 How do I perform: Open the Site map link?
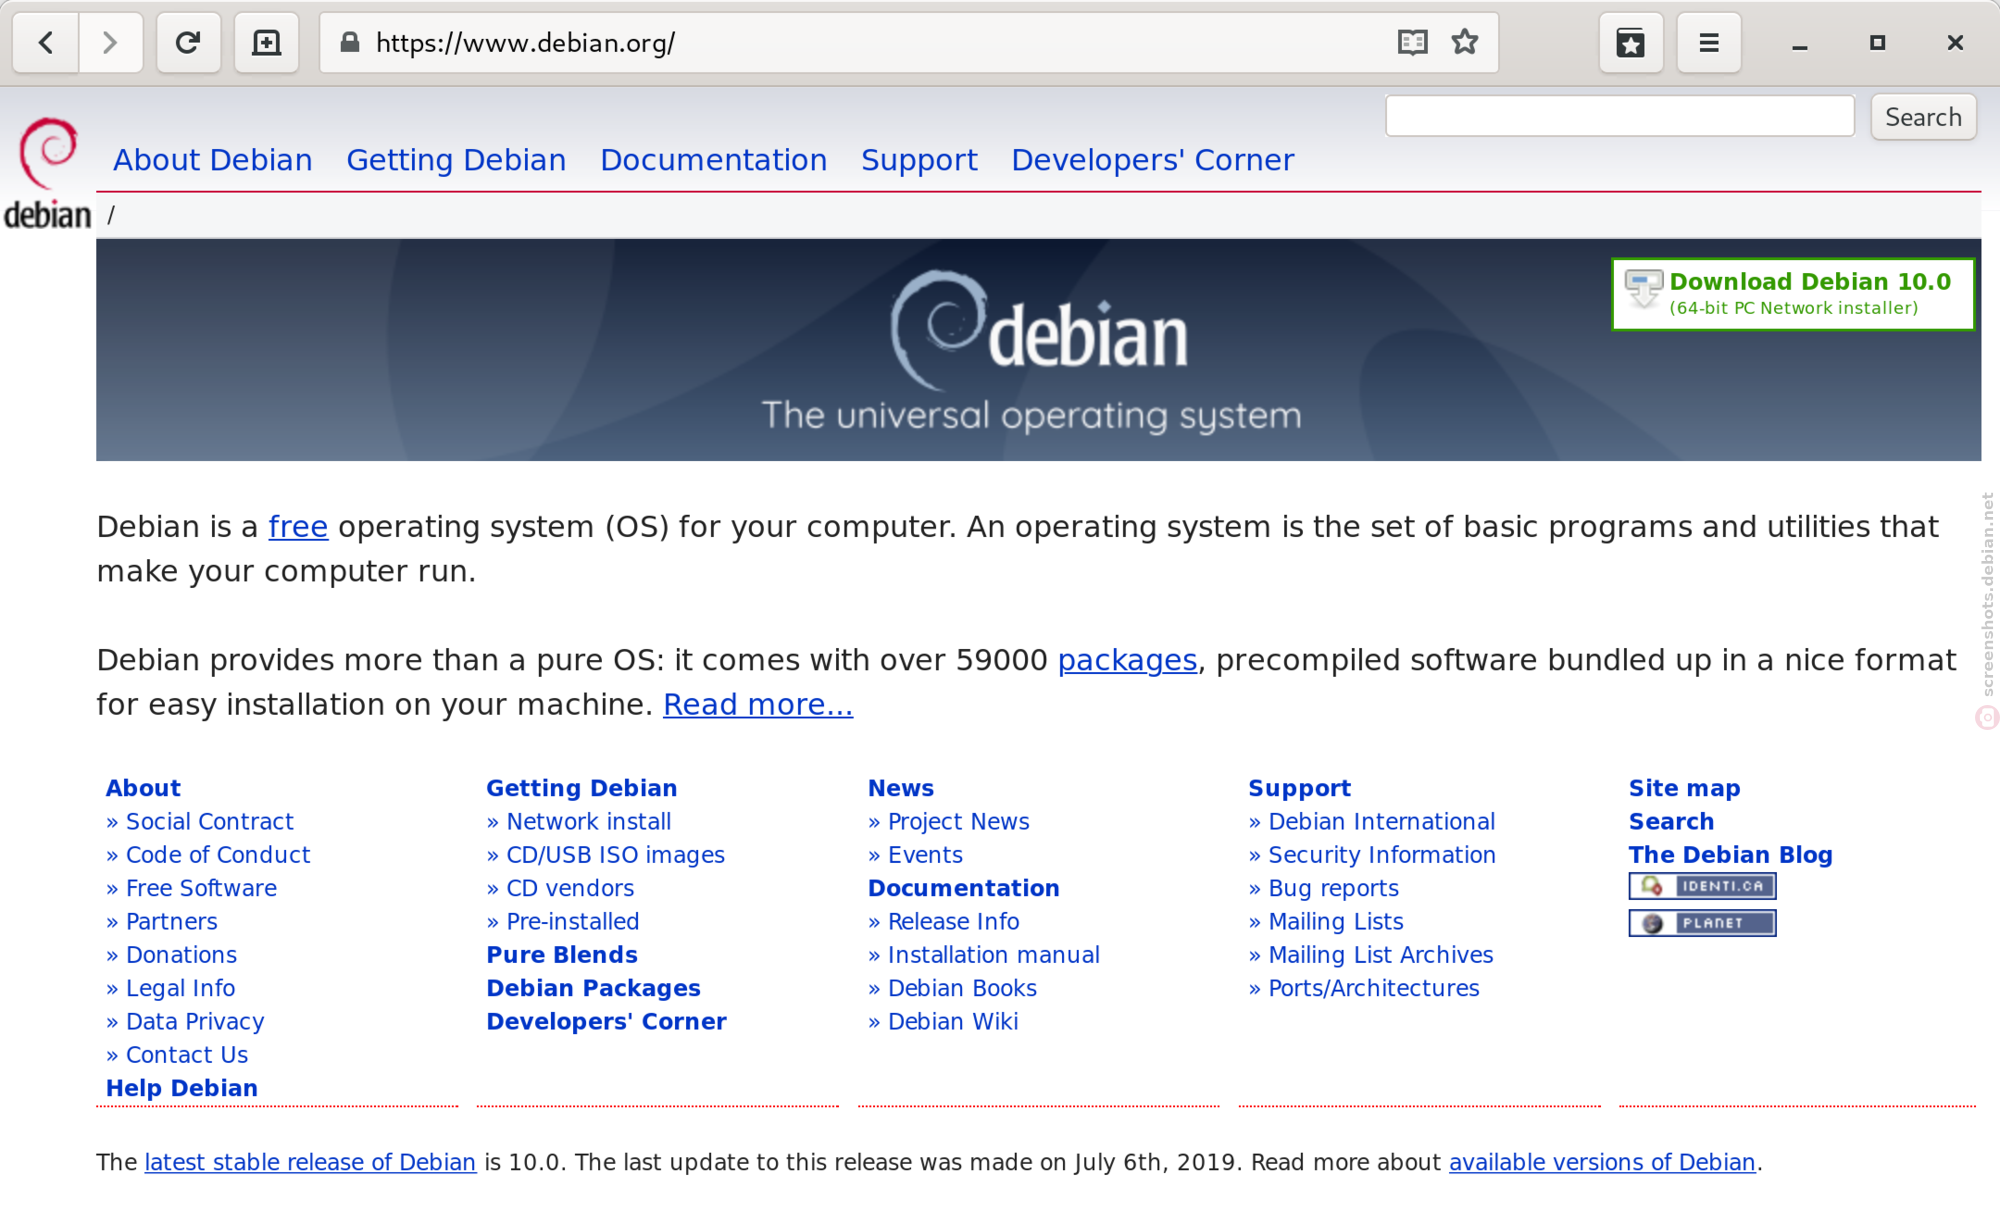pyautogui.click(x=1685, y=788)
